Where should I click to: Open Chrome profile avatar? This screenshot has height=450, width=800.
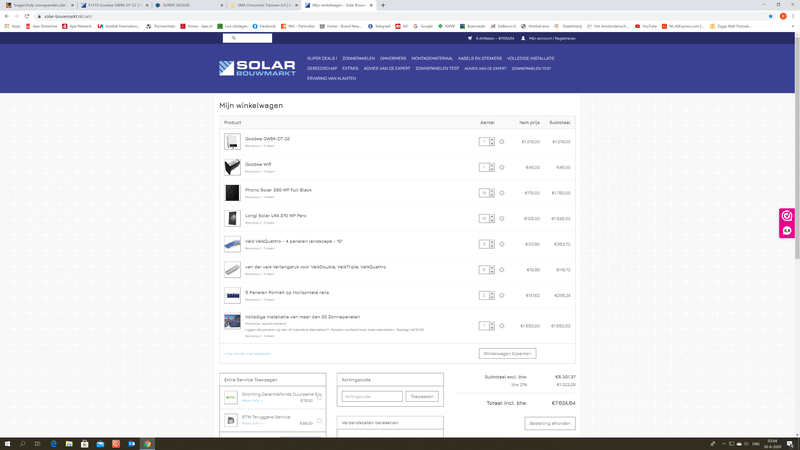783,16
